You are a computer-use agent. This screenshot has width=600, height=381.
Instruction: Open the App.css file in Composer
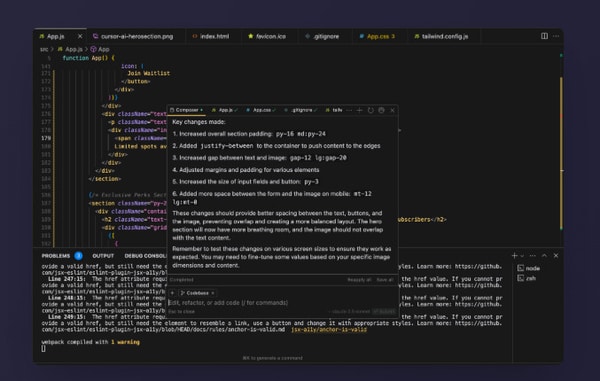[261, 110]
